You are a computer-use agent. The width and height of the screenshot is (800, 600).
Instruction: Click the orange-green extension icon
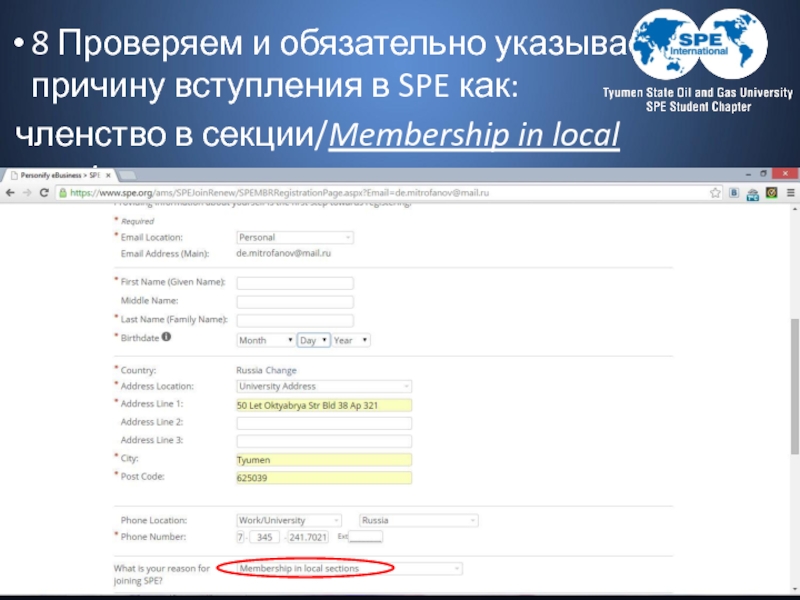pyautogui.click(x=771, y=193)
